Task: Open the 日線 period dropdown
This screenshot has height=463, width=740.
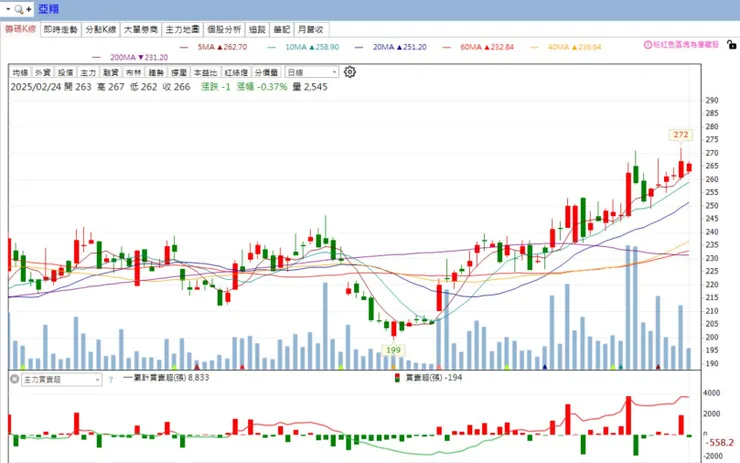Action: pyautogui.click(x=312, y=72)
